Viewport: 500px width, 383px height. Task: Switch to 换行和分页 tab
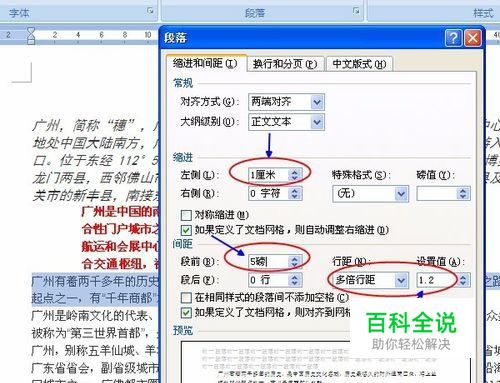(x=285, y=64)
